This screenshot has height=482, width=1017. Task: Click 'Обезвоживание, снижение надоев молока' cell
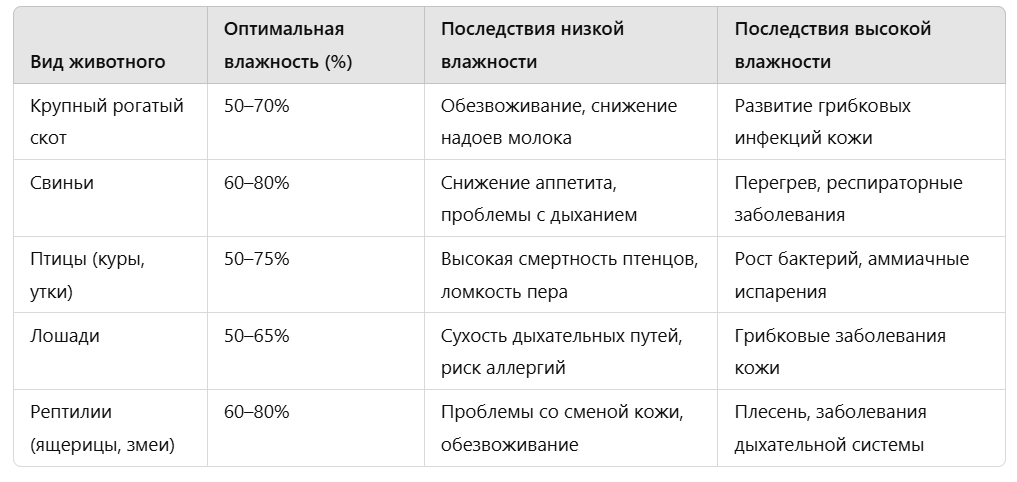pos(559,122)
